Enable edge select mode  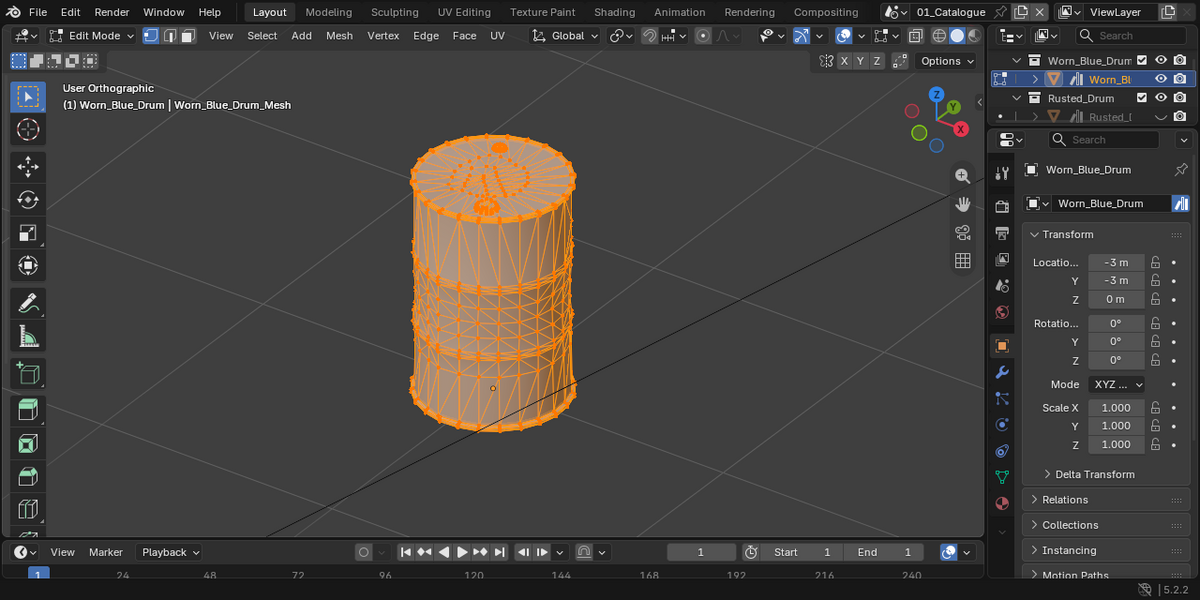pos(170,35)
